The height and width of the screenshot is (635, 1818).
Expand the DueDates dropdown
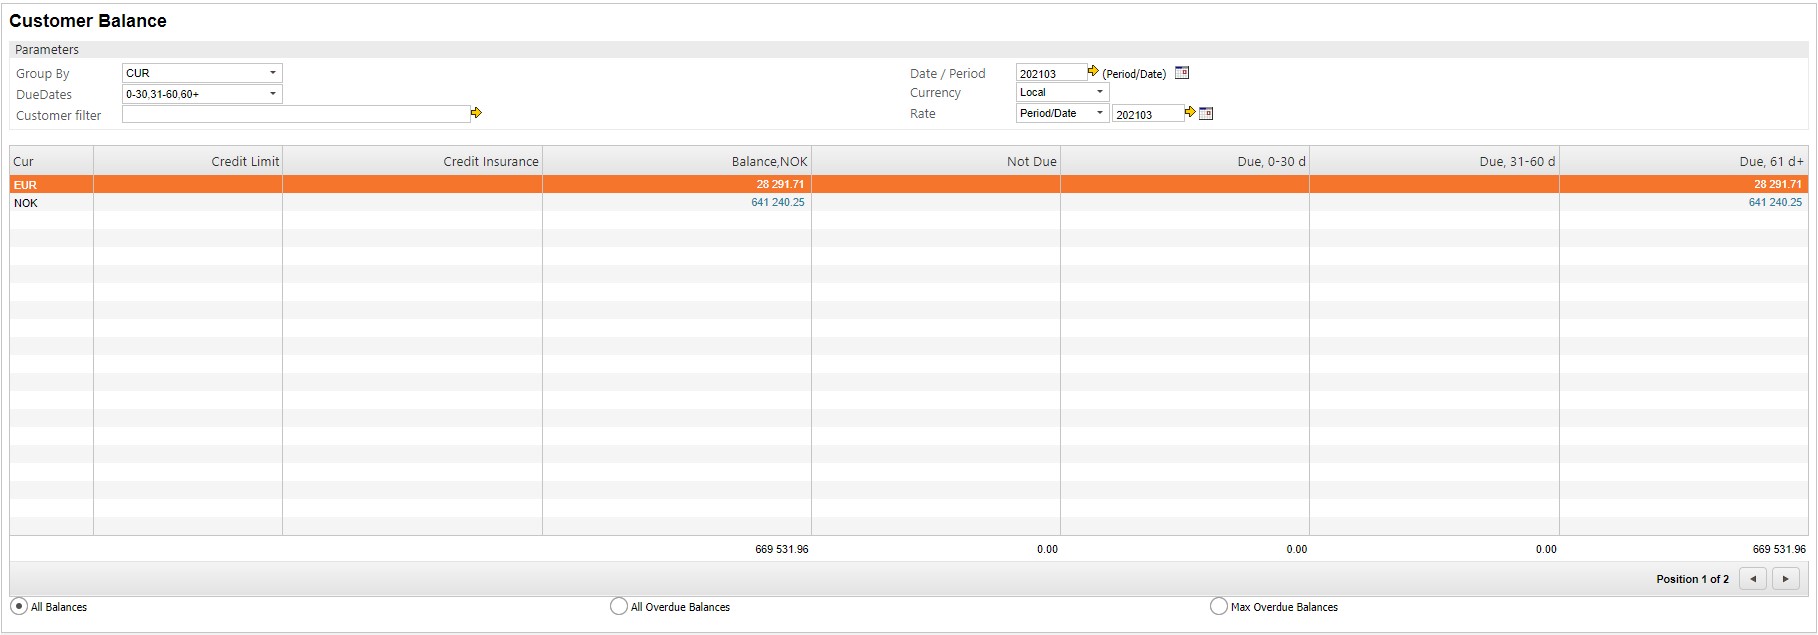tap(202, 94)
